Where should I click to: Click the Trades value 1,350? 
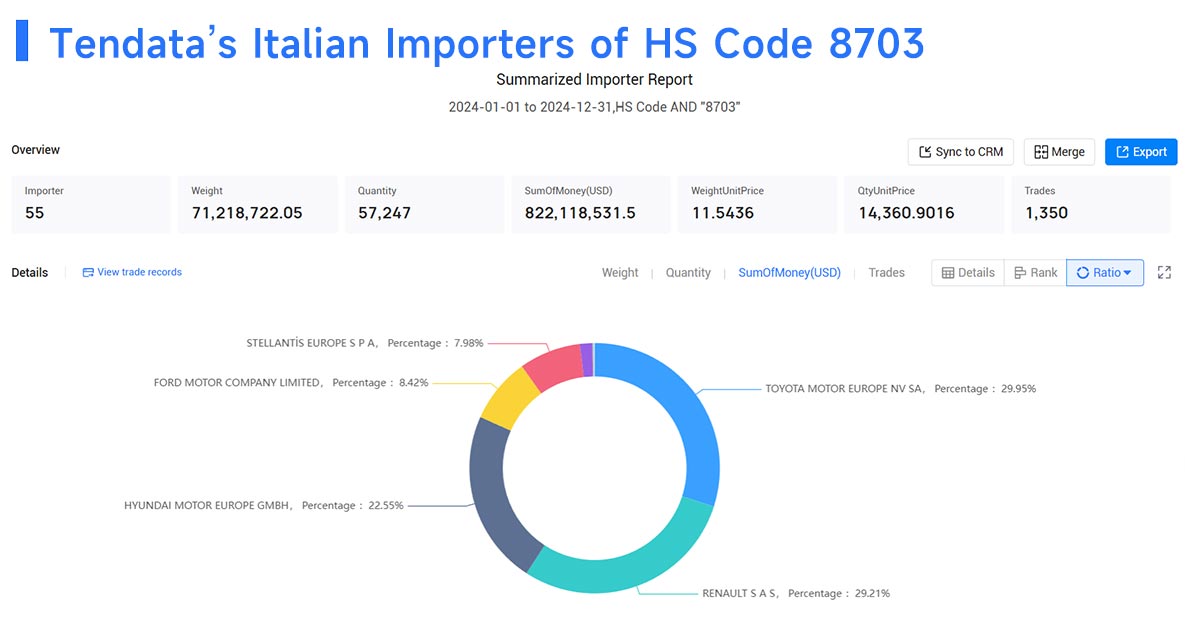click(x=1047, y=213)
